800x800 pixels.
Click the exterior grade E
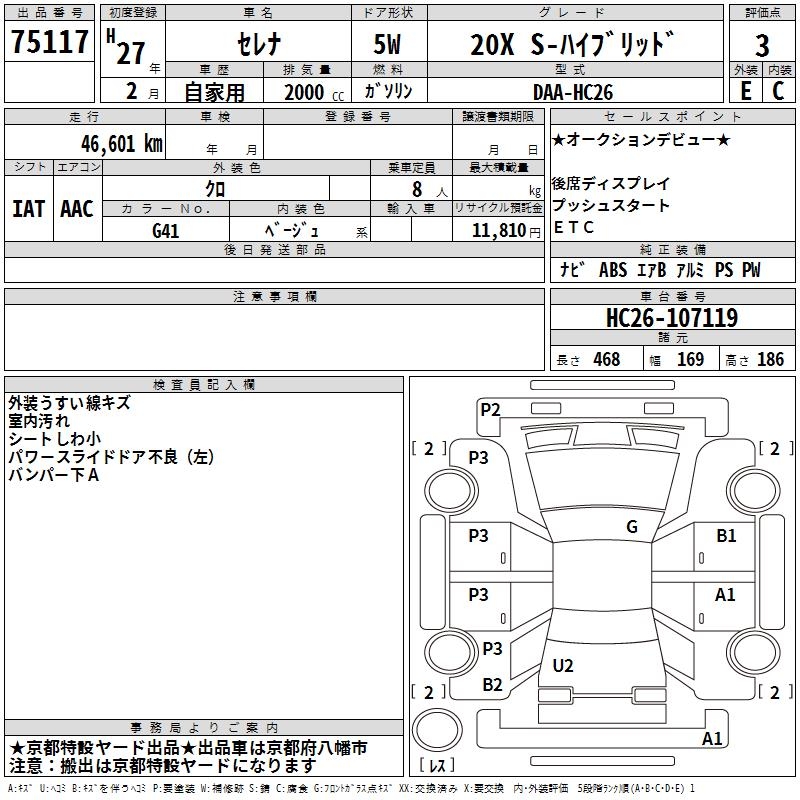coord(745,91)
